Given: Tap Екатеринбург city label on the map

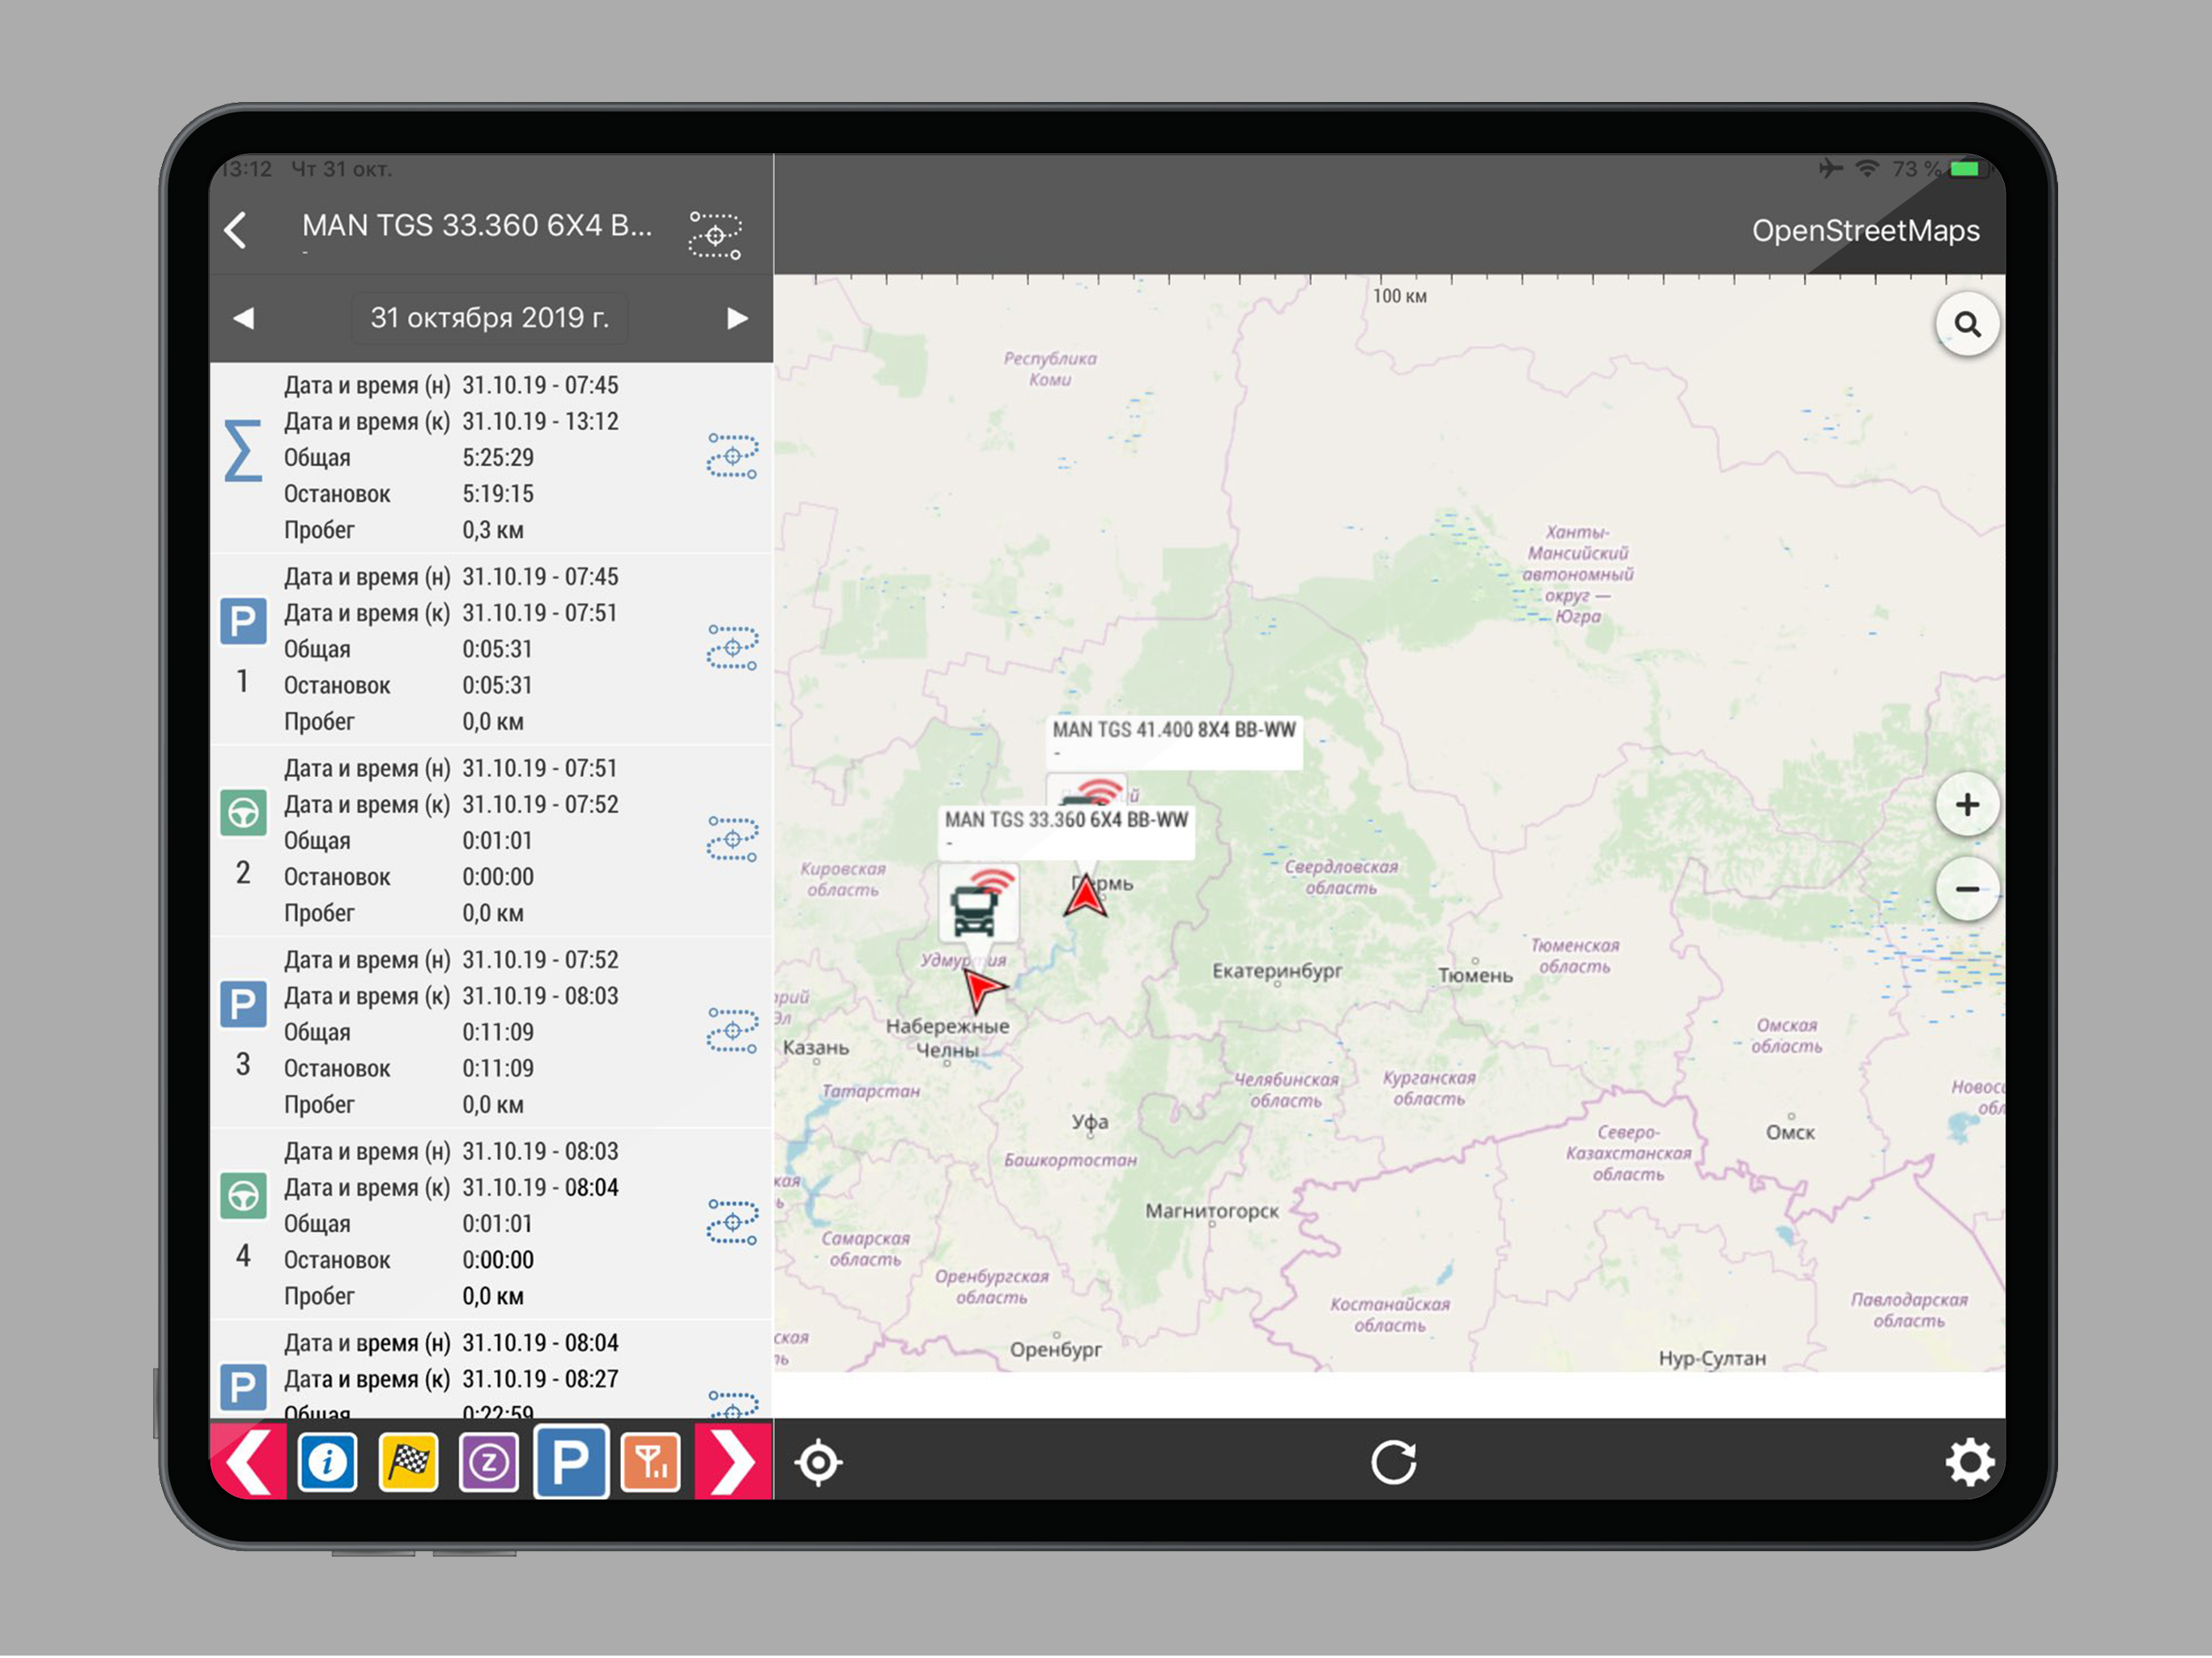Looking at the screenshot, I should pos(1277,971).
